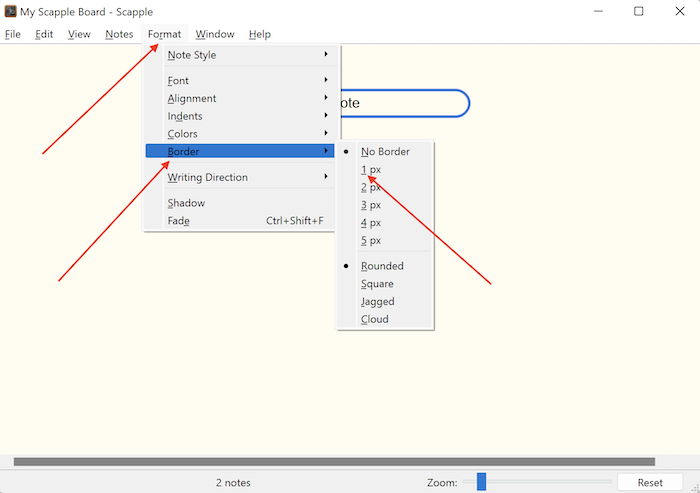The height and width of the screenshot is (493, 700).
Task: Click the Zoom slider handle
Action: coord(481,482)
